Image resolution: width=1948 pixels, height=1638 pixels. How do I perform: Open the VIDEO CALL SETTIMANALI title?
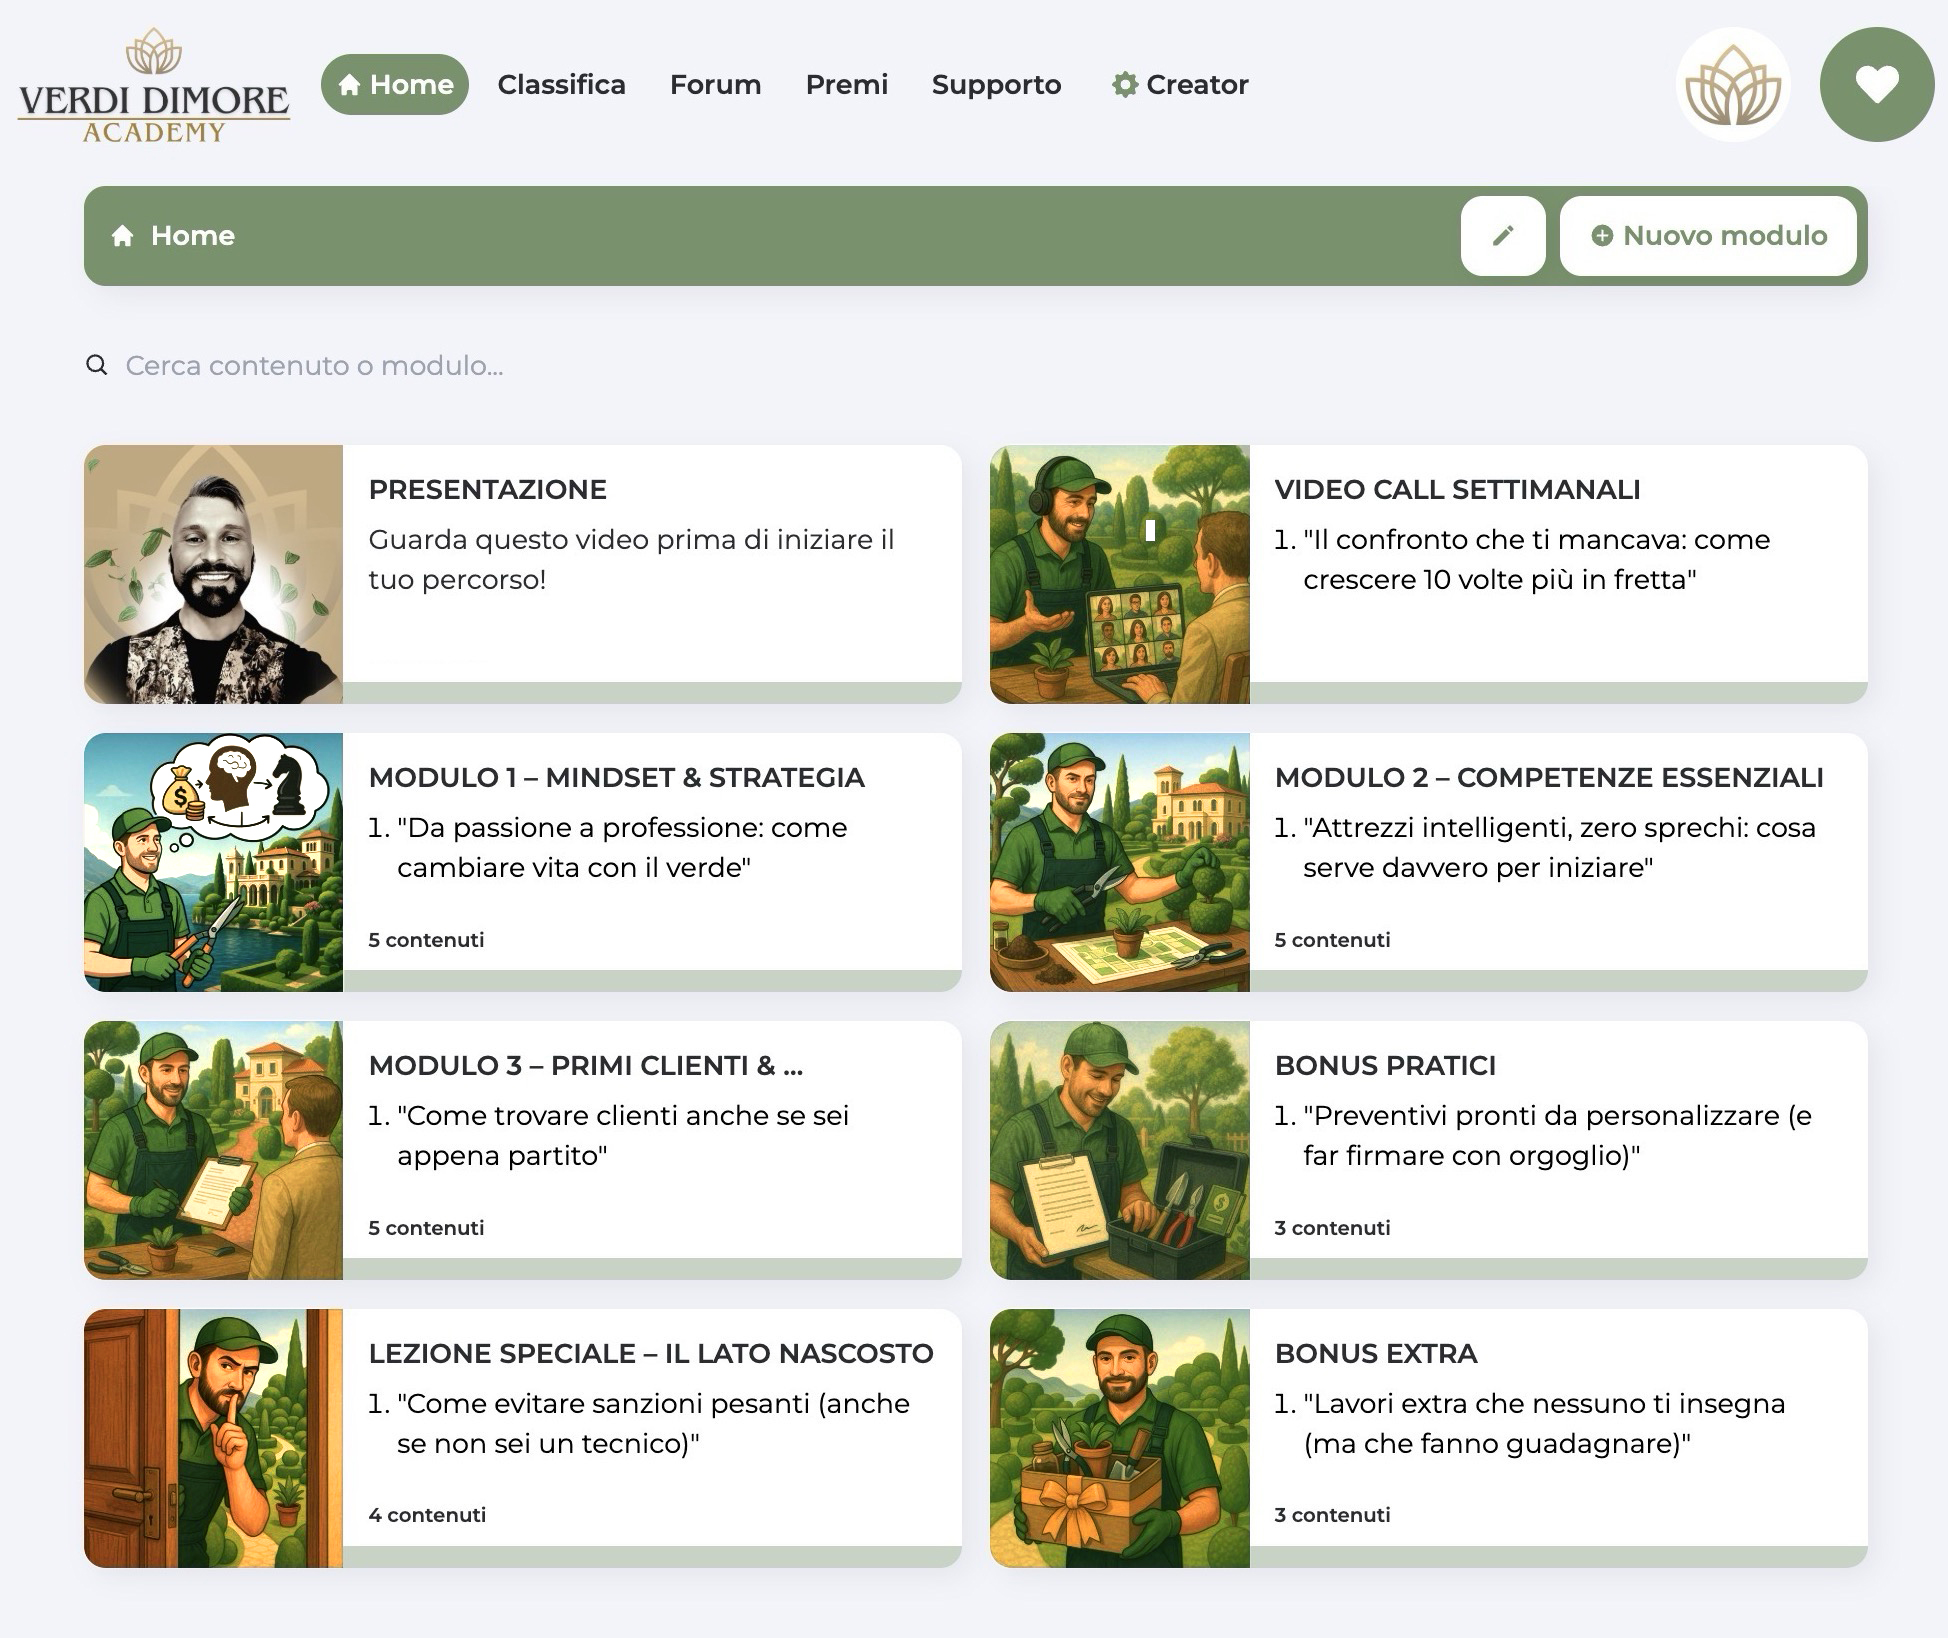[x=1457, y=490]
